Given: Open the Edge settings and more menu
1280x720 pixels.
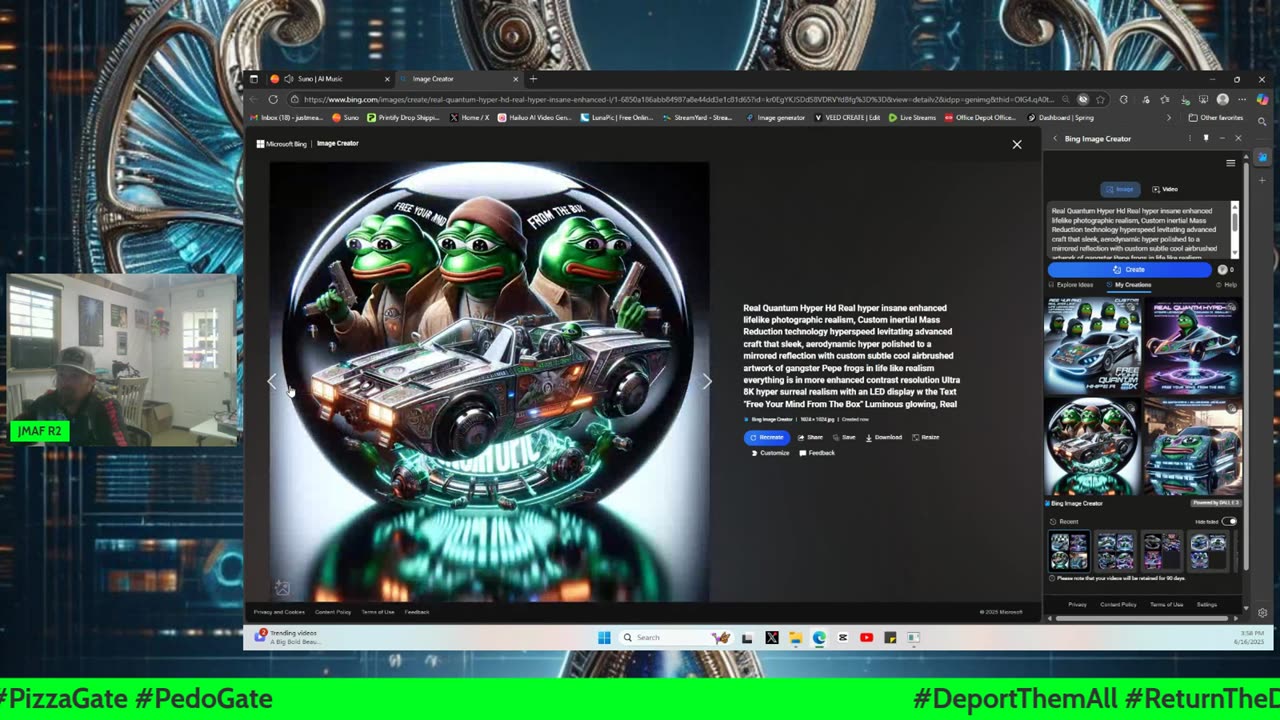Looking at the screenshot, I should [1241, 99].
